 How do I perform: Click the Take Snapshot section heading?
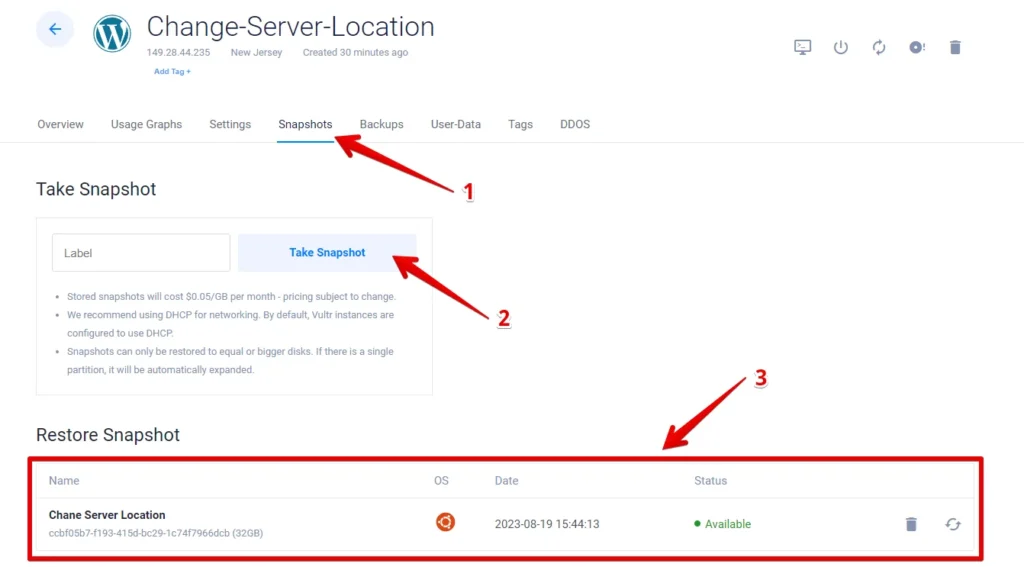click(x=96, y=189)
